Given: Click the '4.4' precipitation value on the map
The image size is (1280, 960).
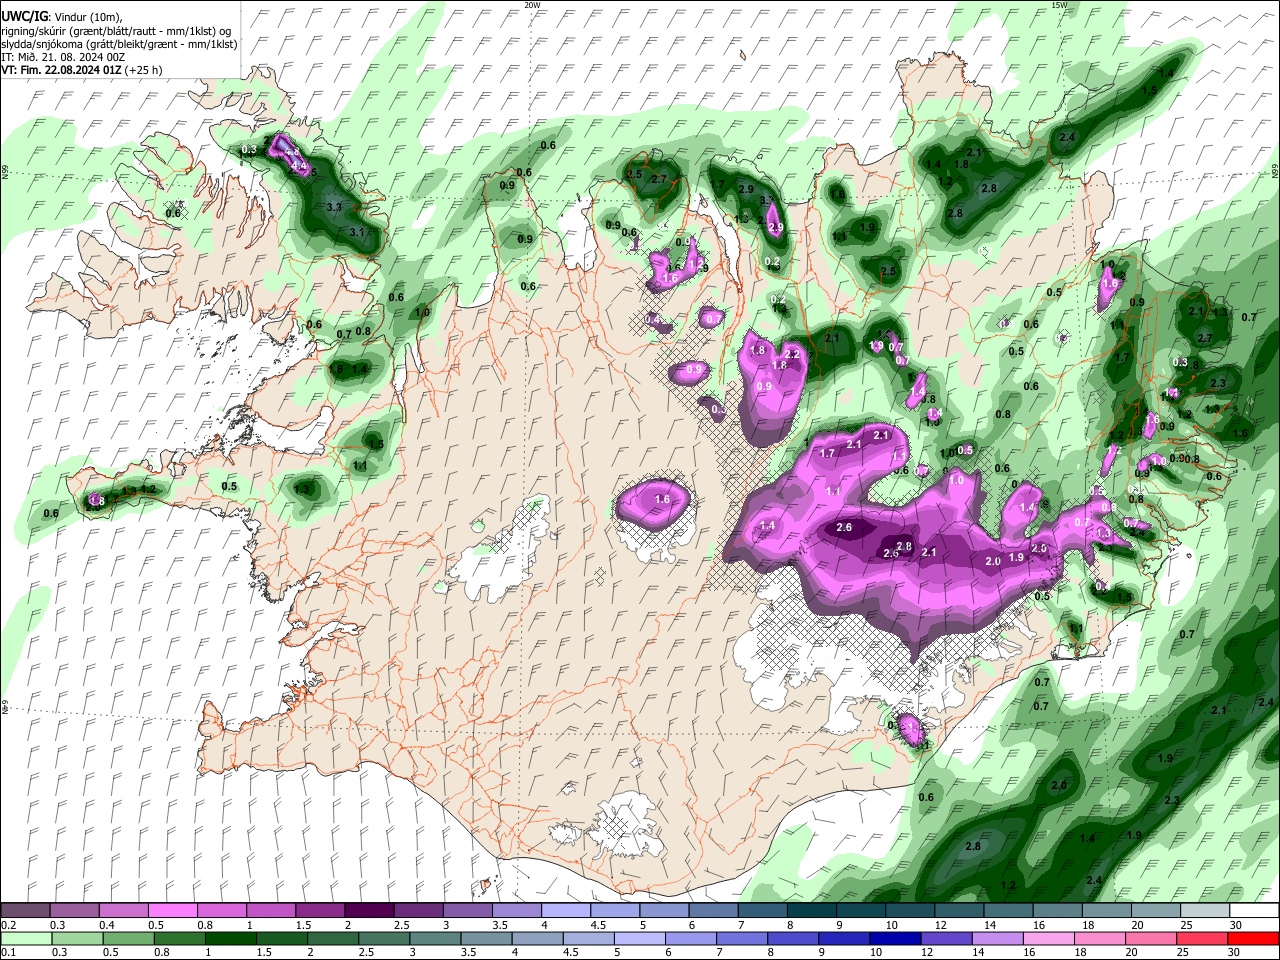Looking at the screenshot, I should [298, 166].
